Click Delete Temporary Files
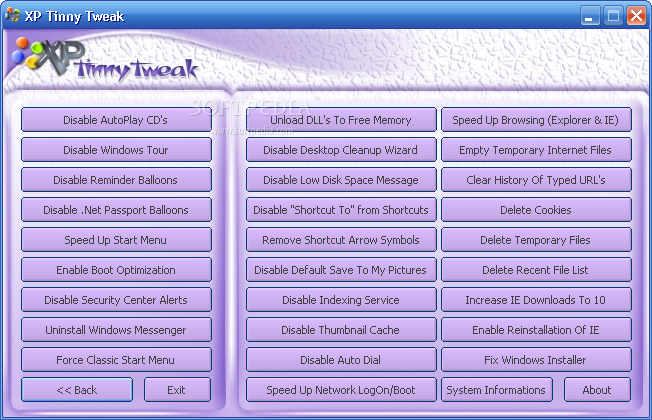Viewport: 652px width, 420px height. pyautogui.click(x=536, y=240)
